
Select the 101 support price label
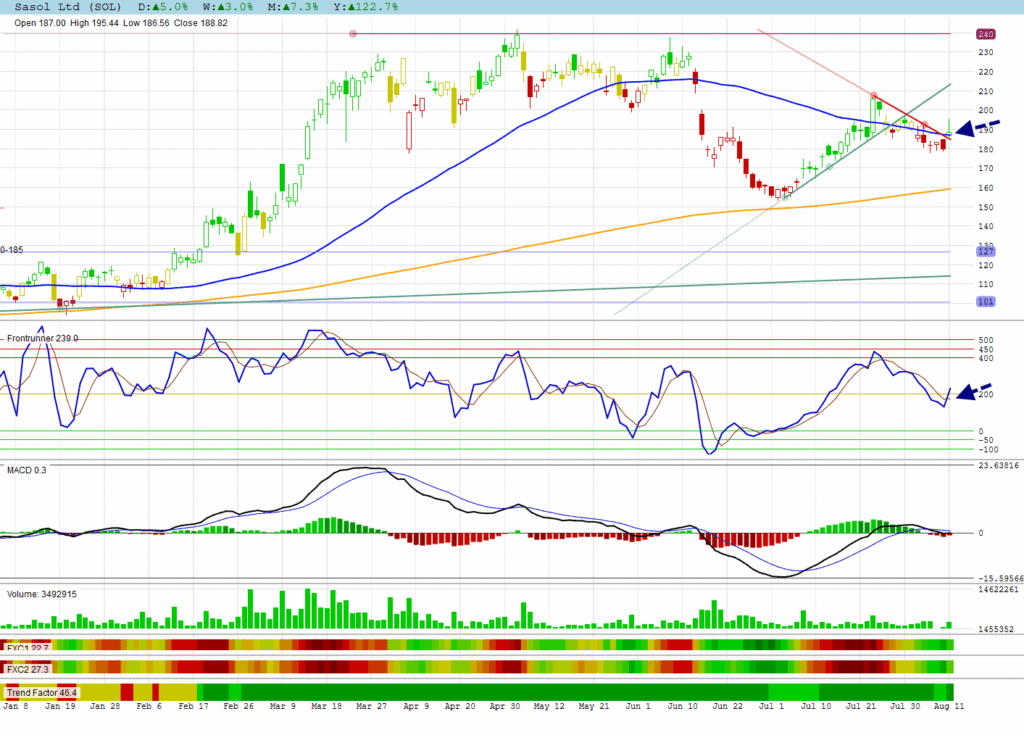coord(985,302)
